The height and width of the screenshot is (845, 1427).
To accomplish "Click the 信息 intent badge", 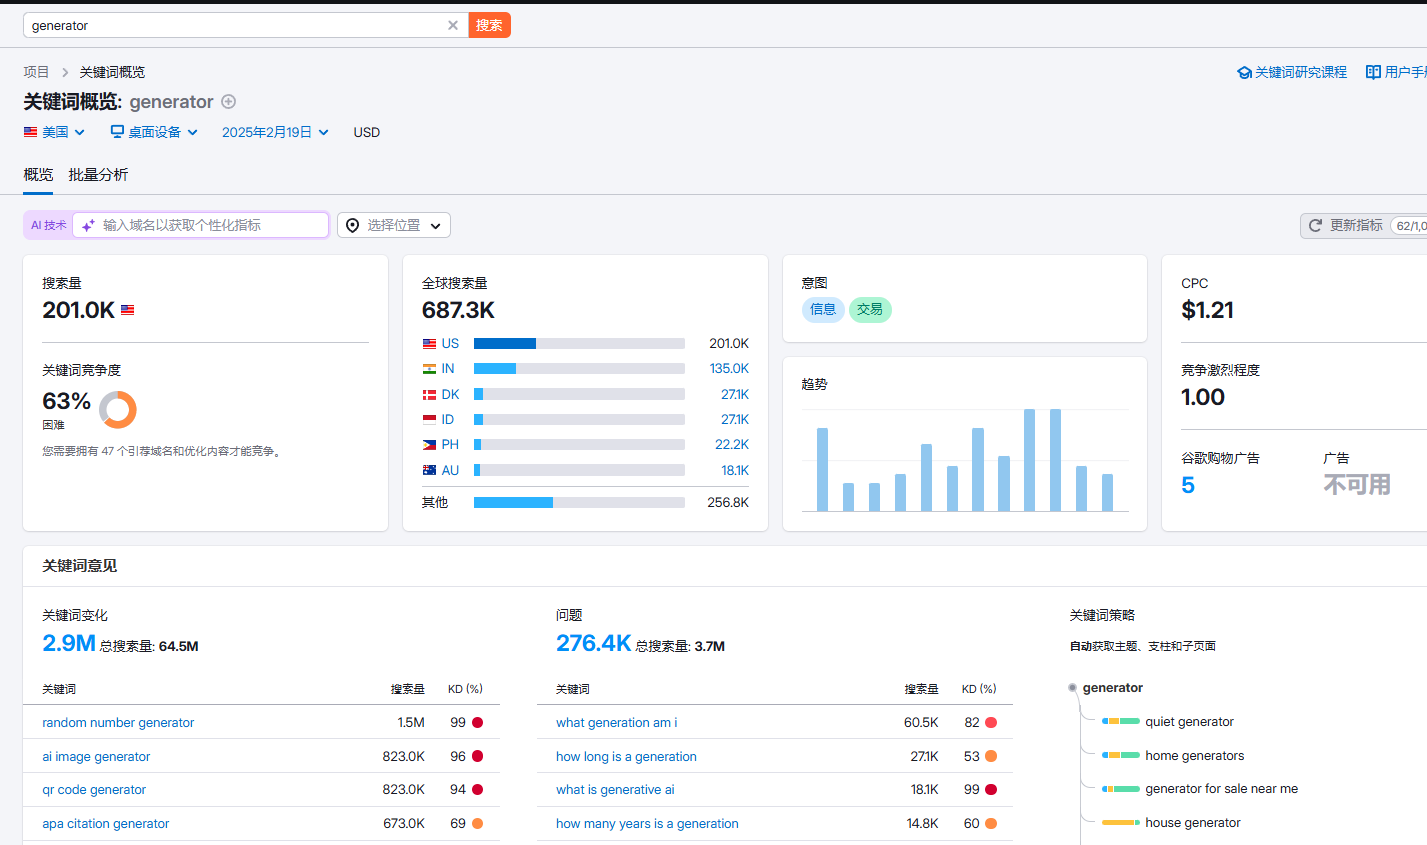I will [823, 310].
